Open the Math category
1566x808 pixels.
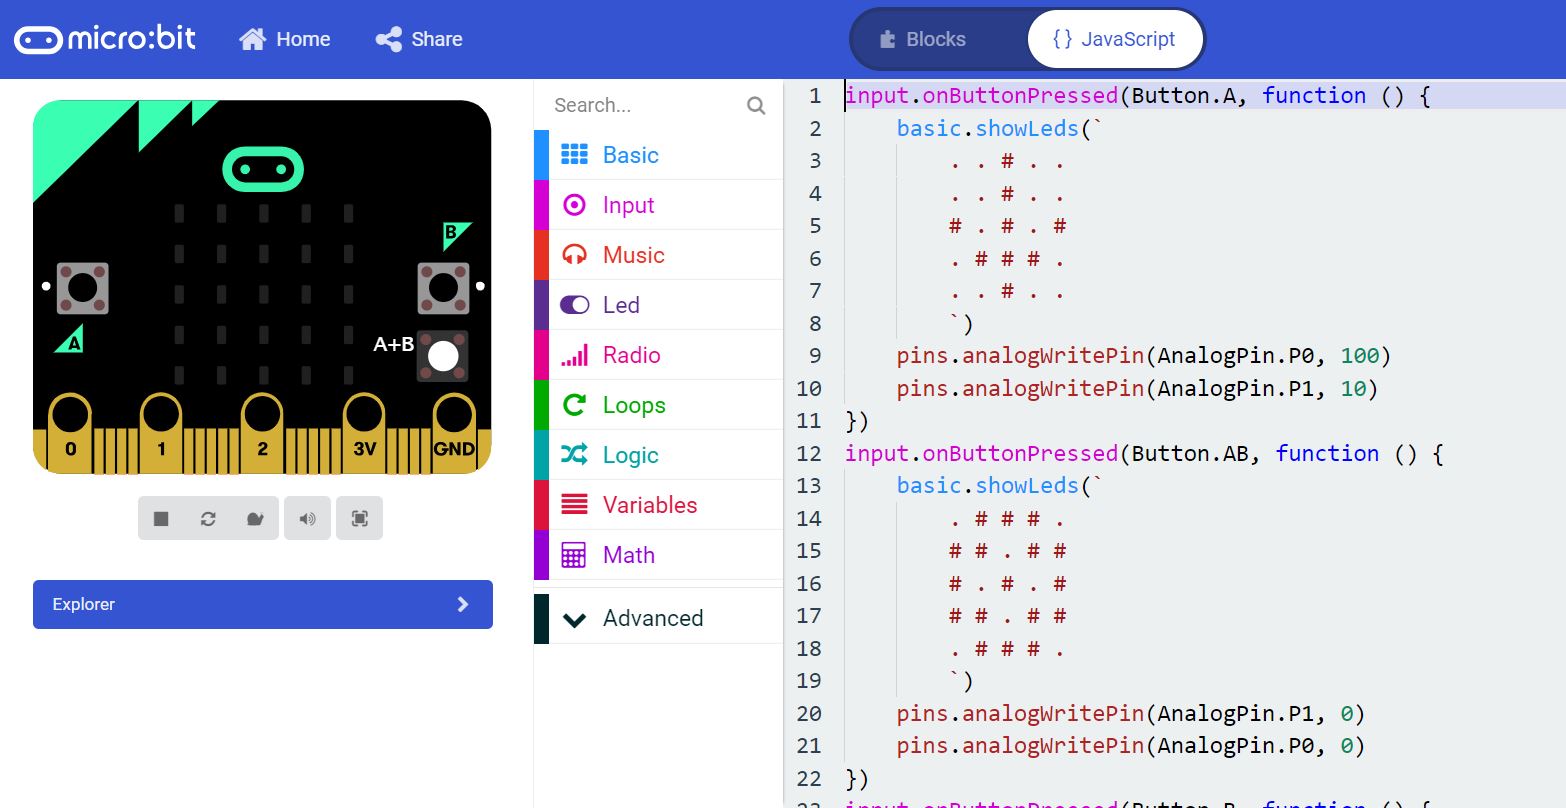[x=628, y=555]
